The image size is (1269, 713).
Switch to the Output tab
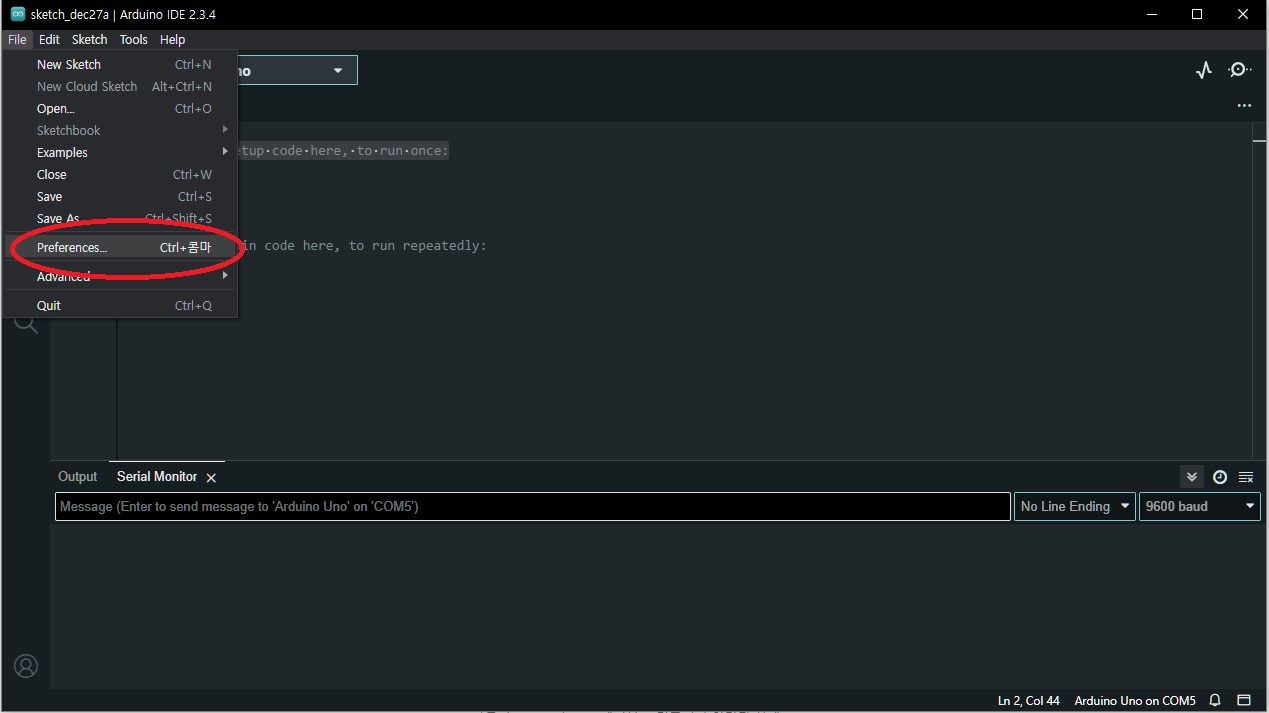(78, 477)
